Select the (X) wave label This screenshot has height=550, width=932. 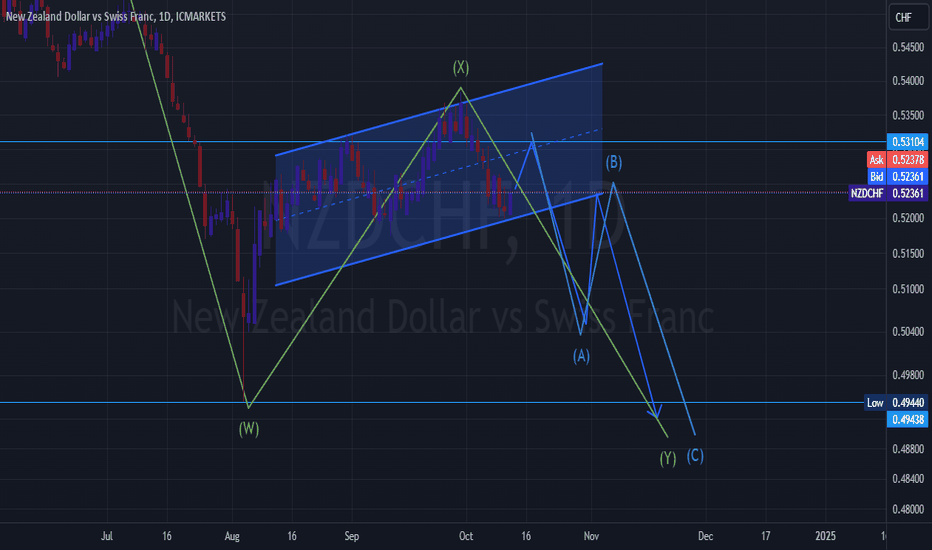click(x=461, y=67)
